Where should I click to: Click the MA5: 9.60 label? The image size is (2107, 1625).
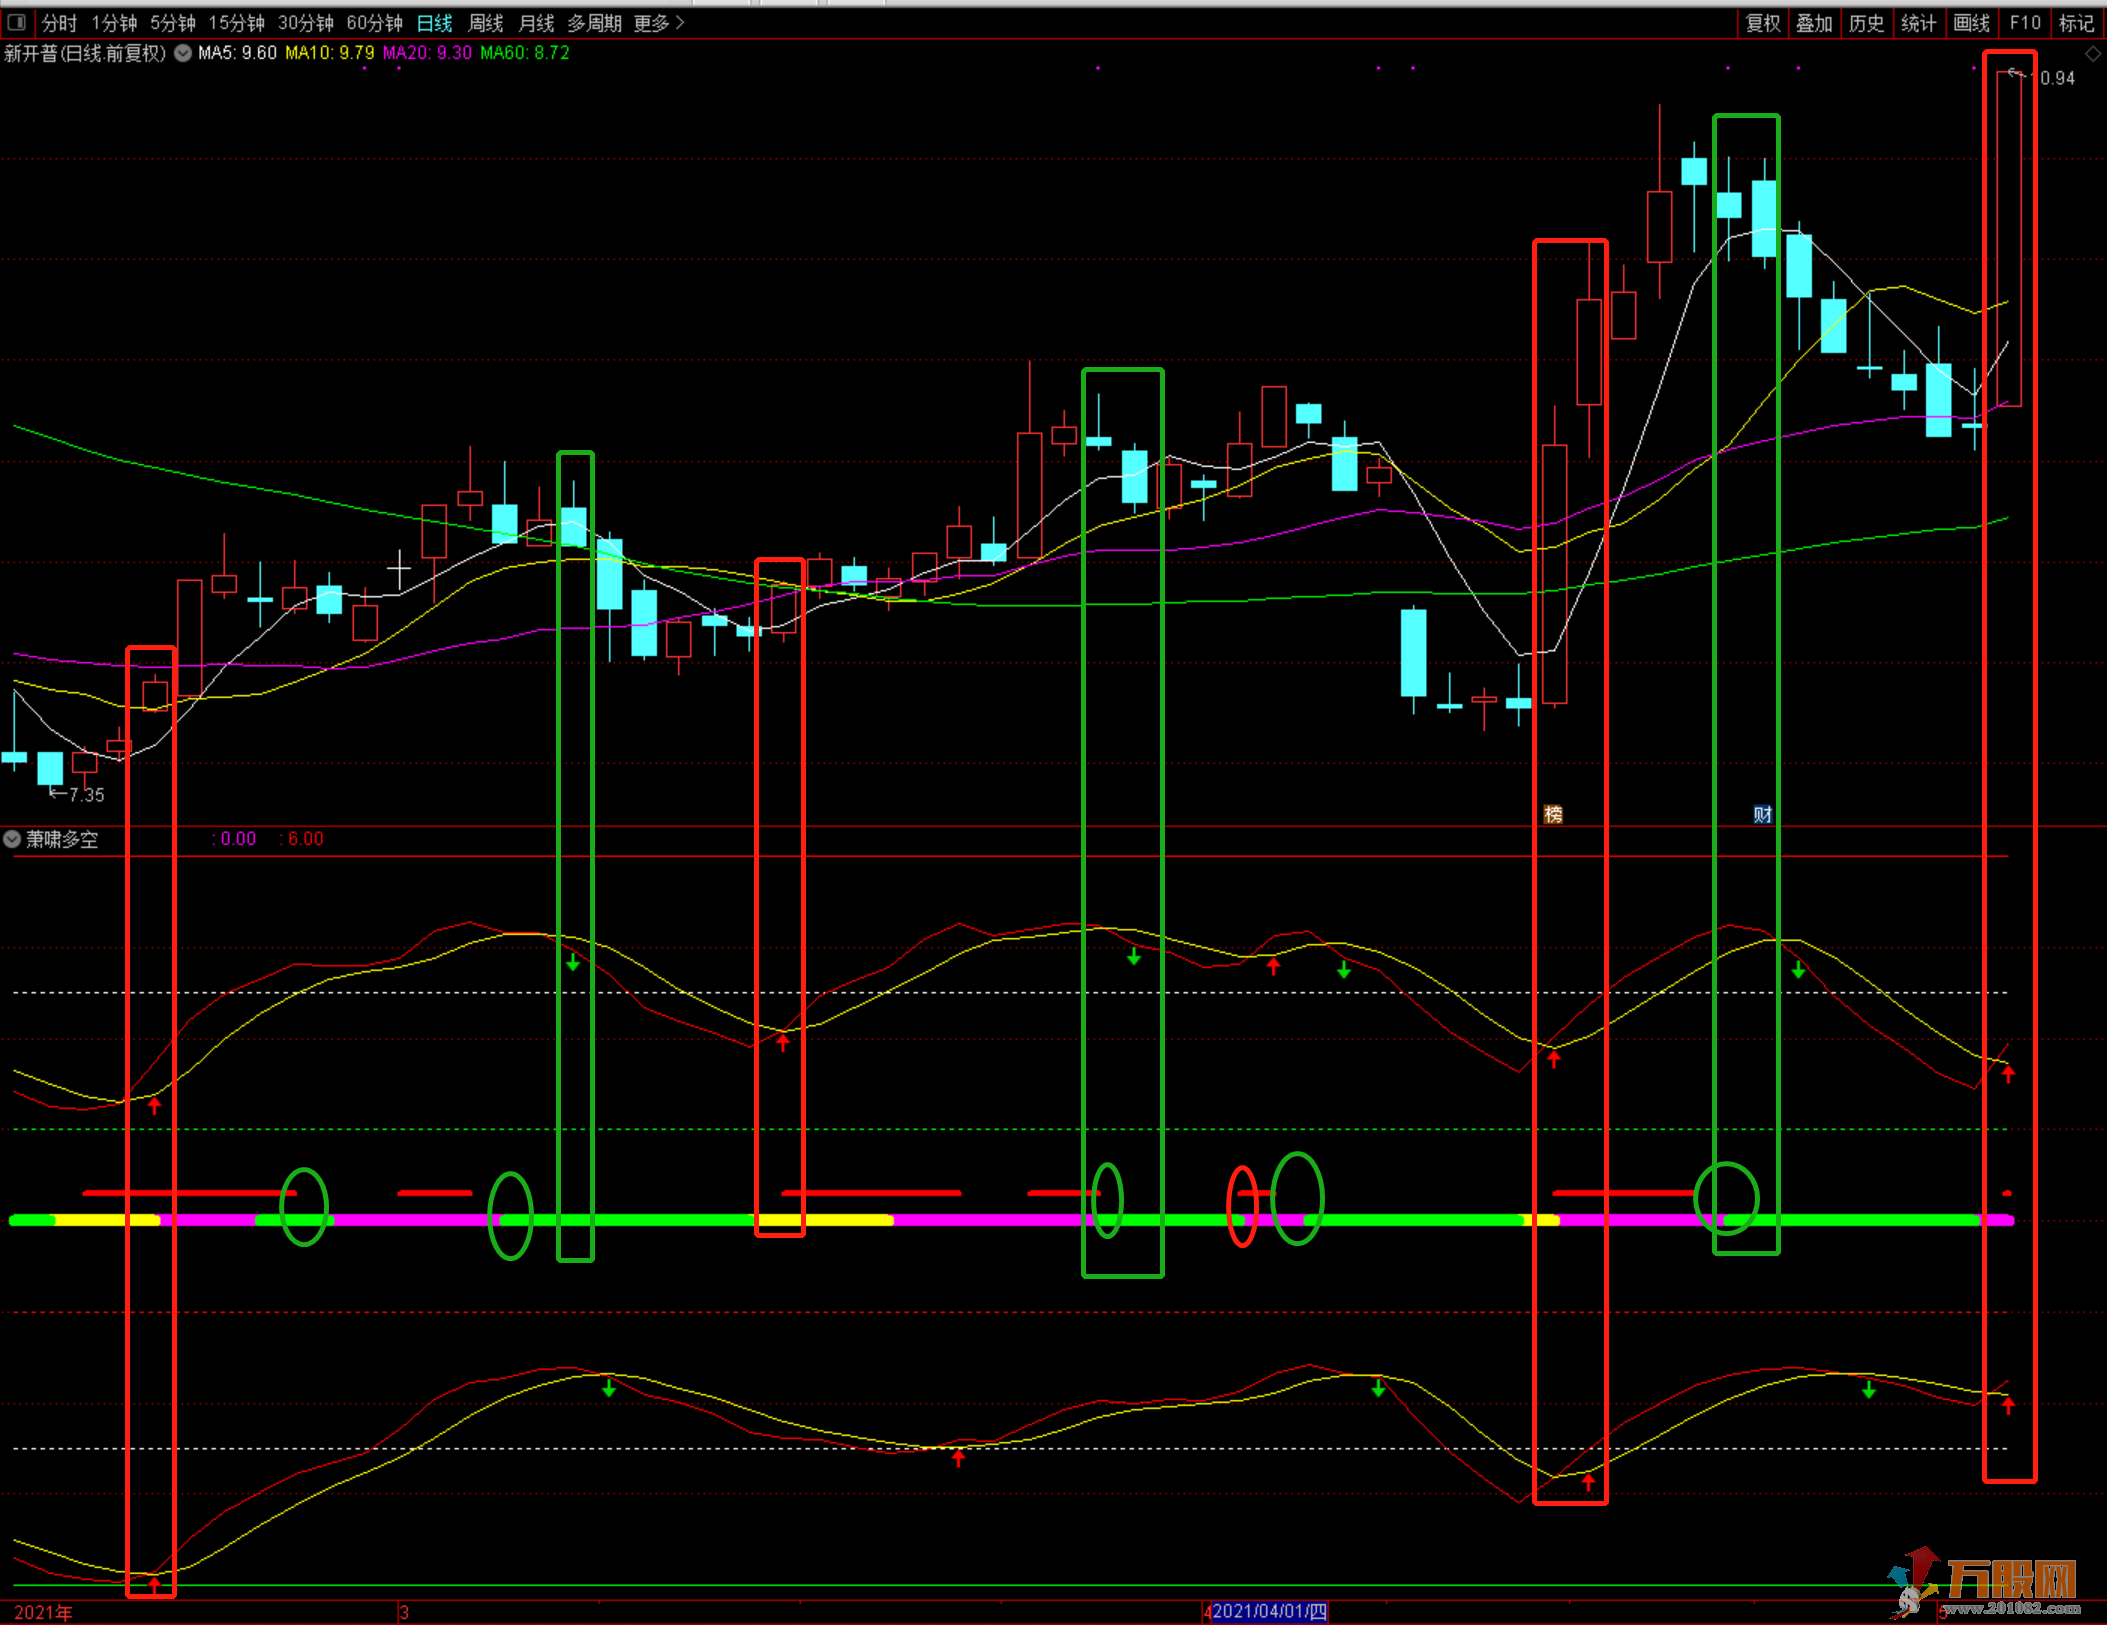237,53
